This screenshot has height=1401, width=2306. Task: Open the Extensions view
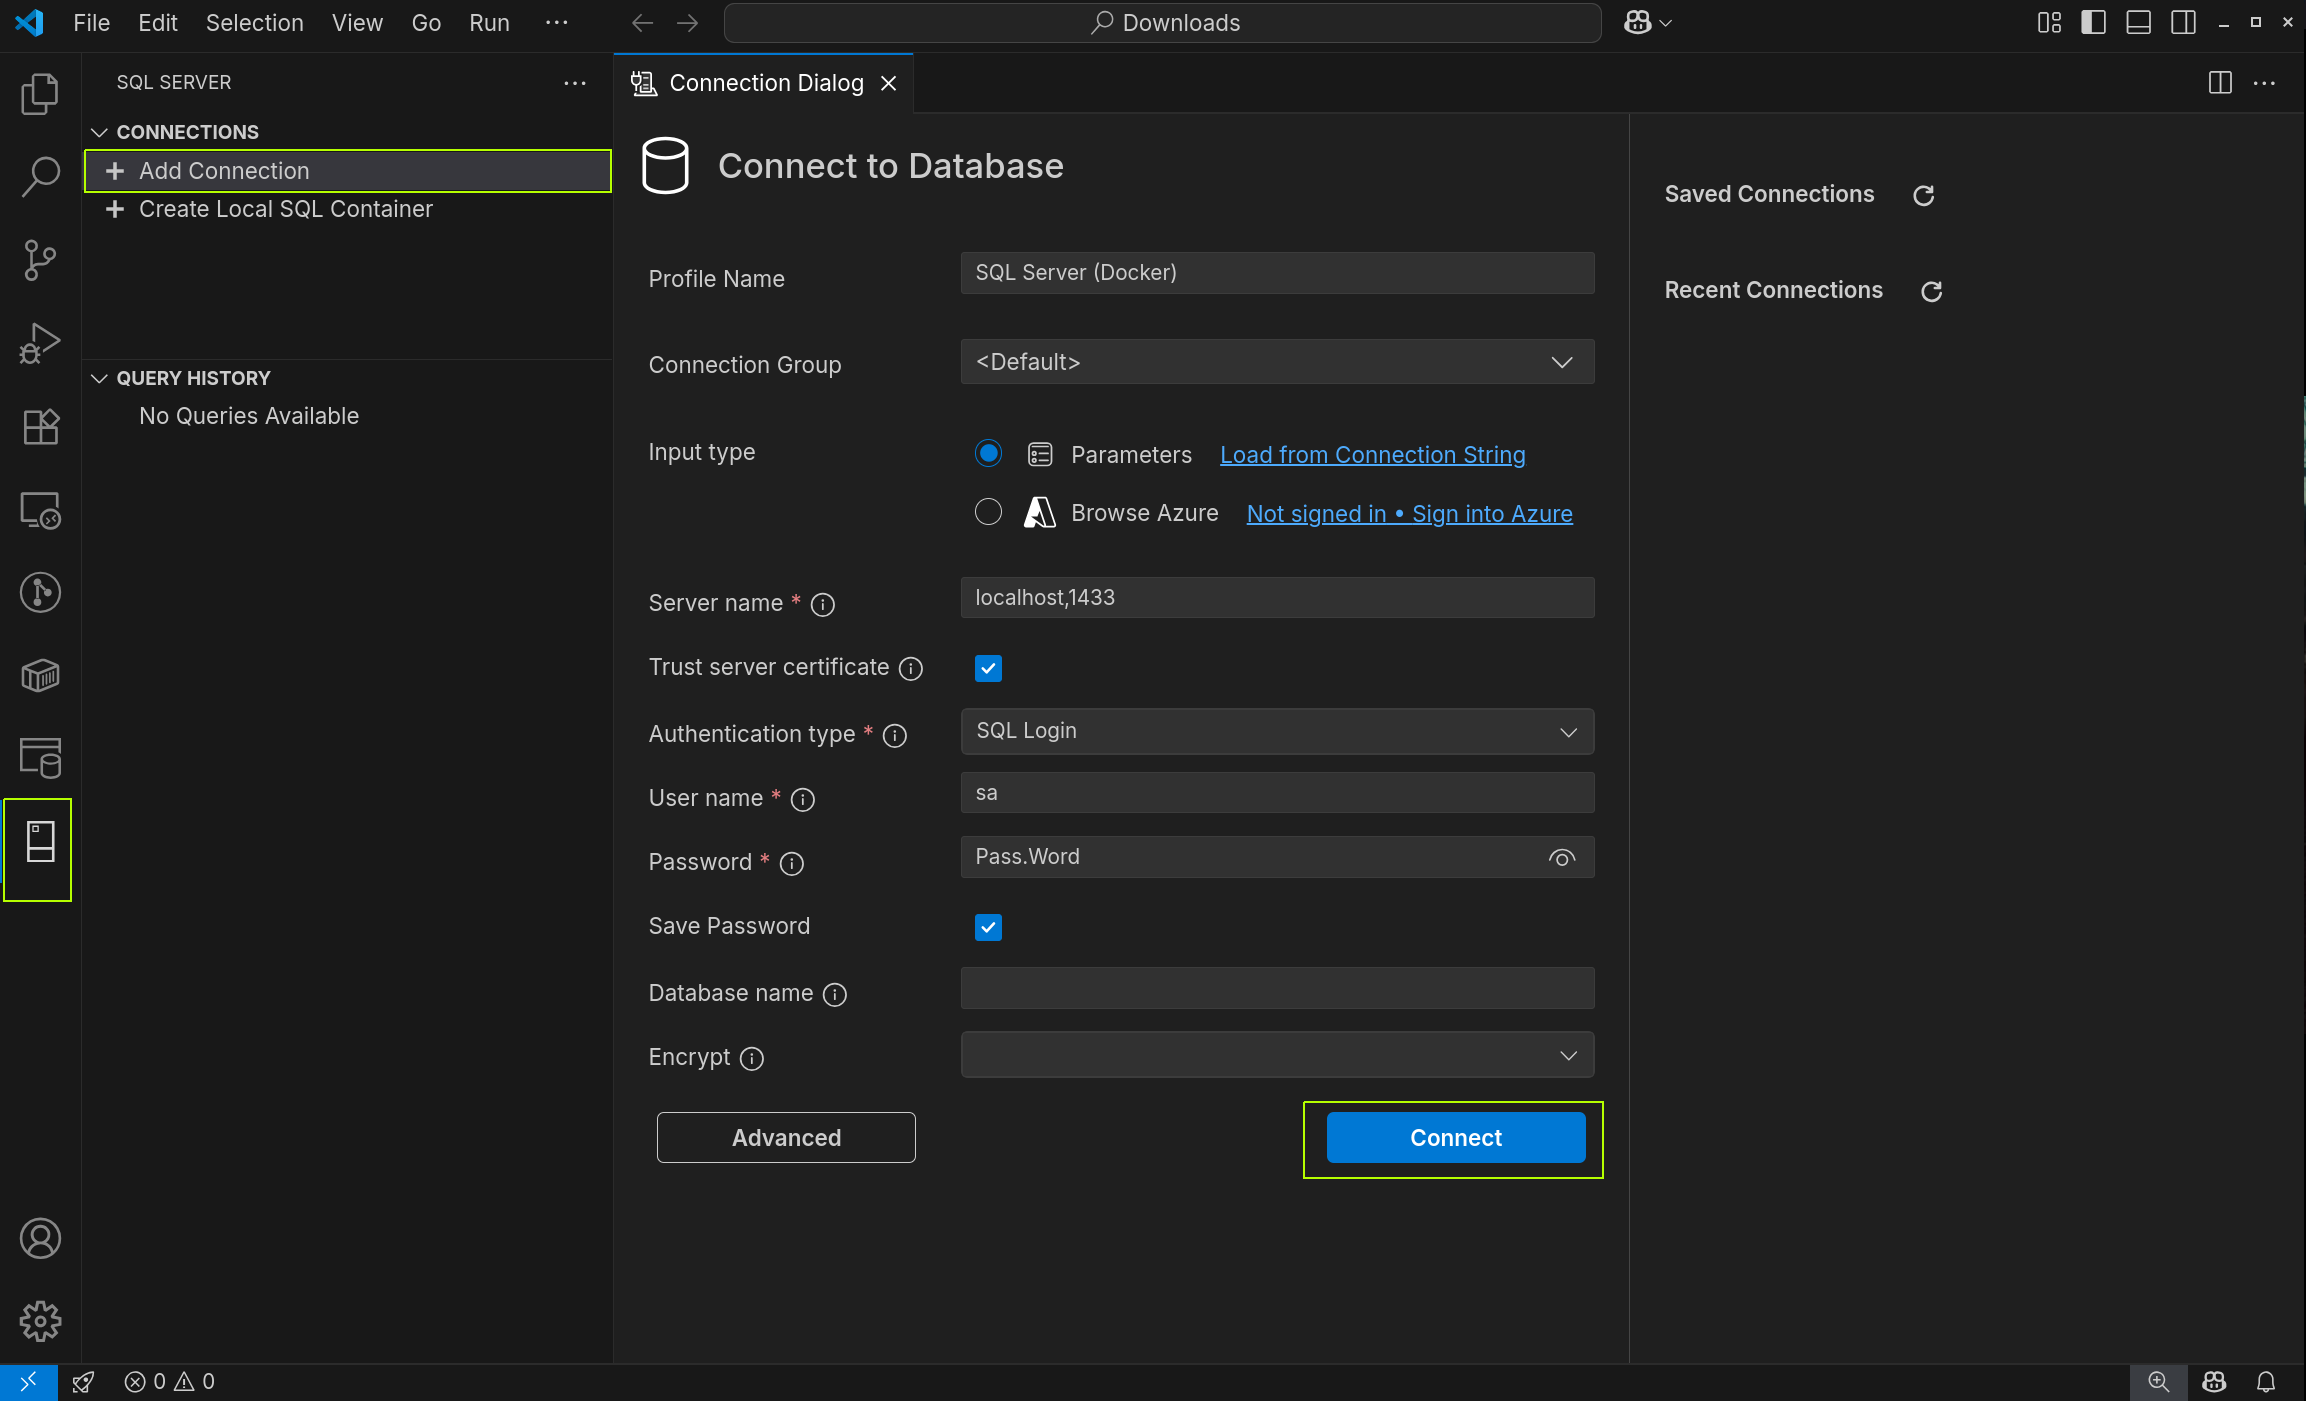click(x=39, y=426)
